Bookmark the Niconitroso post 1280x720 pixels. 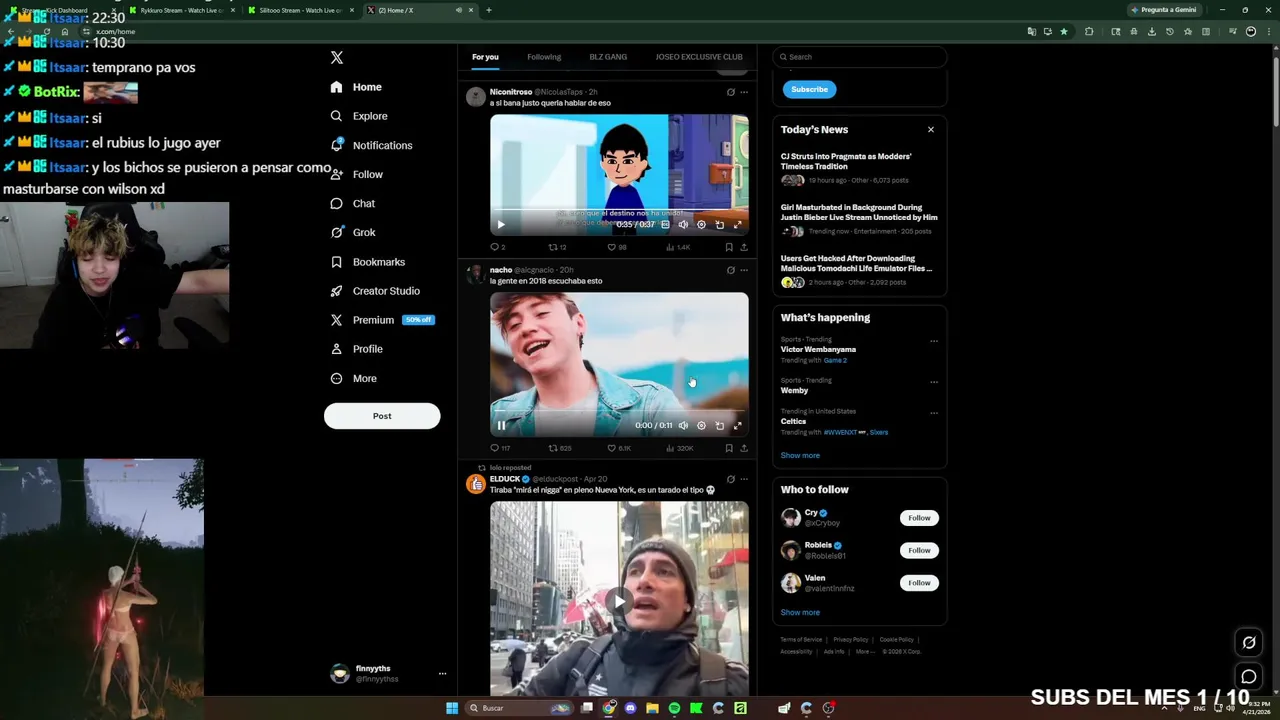729,247
